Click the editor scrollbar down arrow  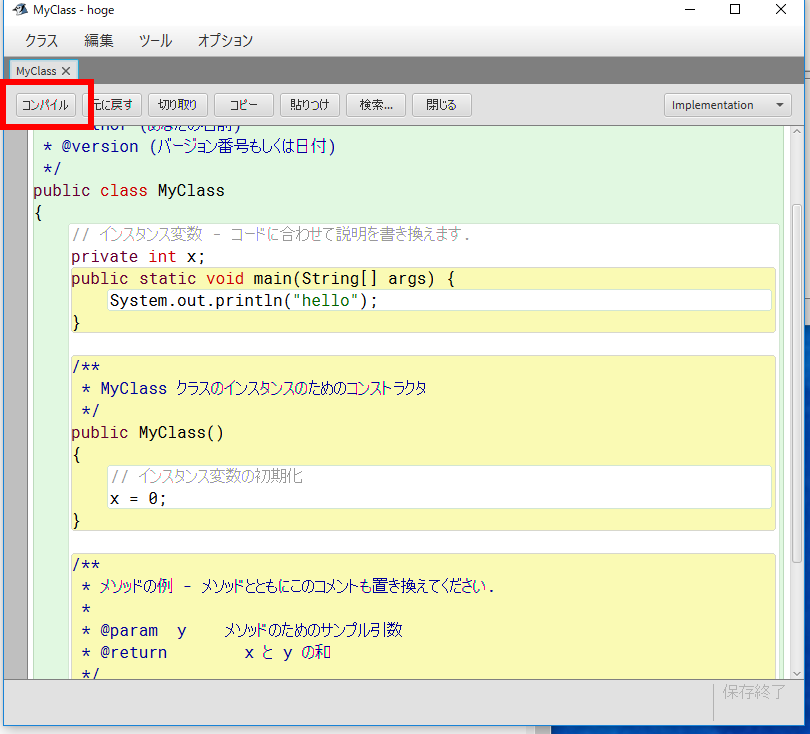coord(797,673)
